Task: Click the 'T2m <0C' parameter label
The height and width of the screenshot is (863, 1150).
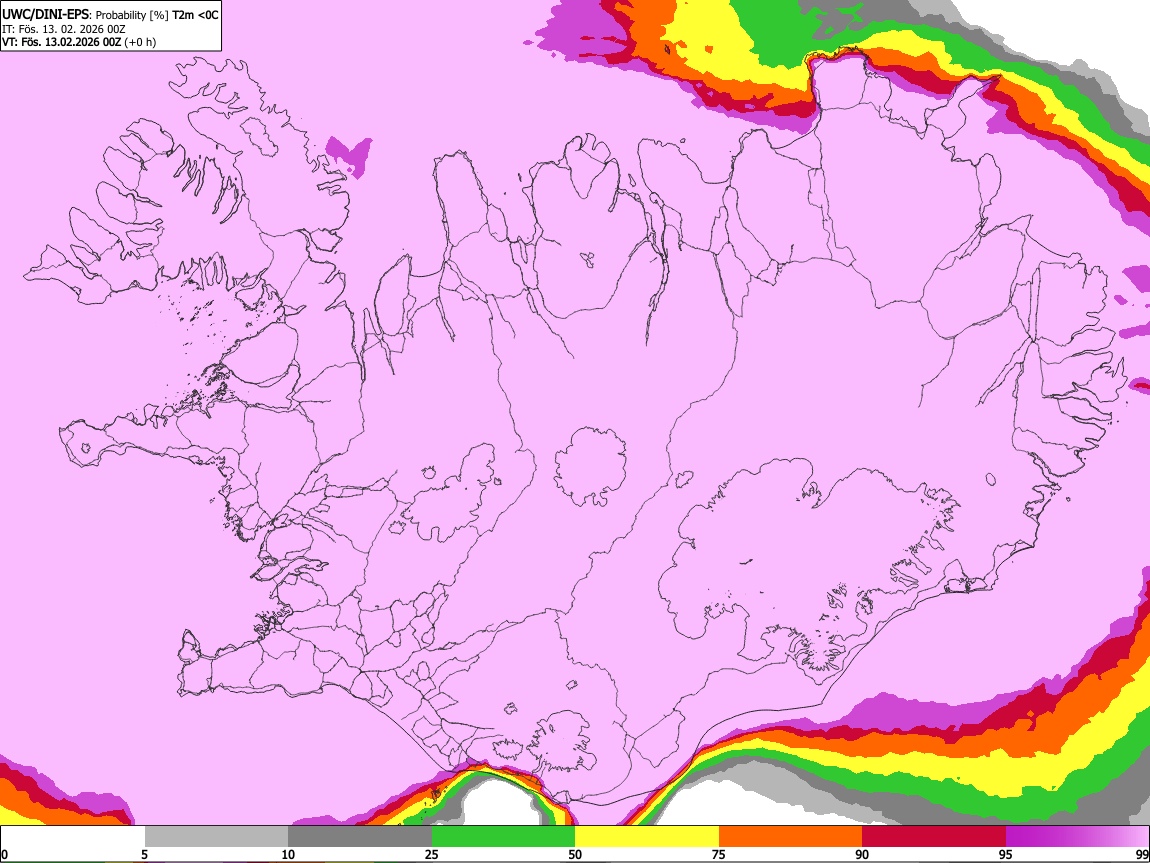Action: point(195,15)
